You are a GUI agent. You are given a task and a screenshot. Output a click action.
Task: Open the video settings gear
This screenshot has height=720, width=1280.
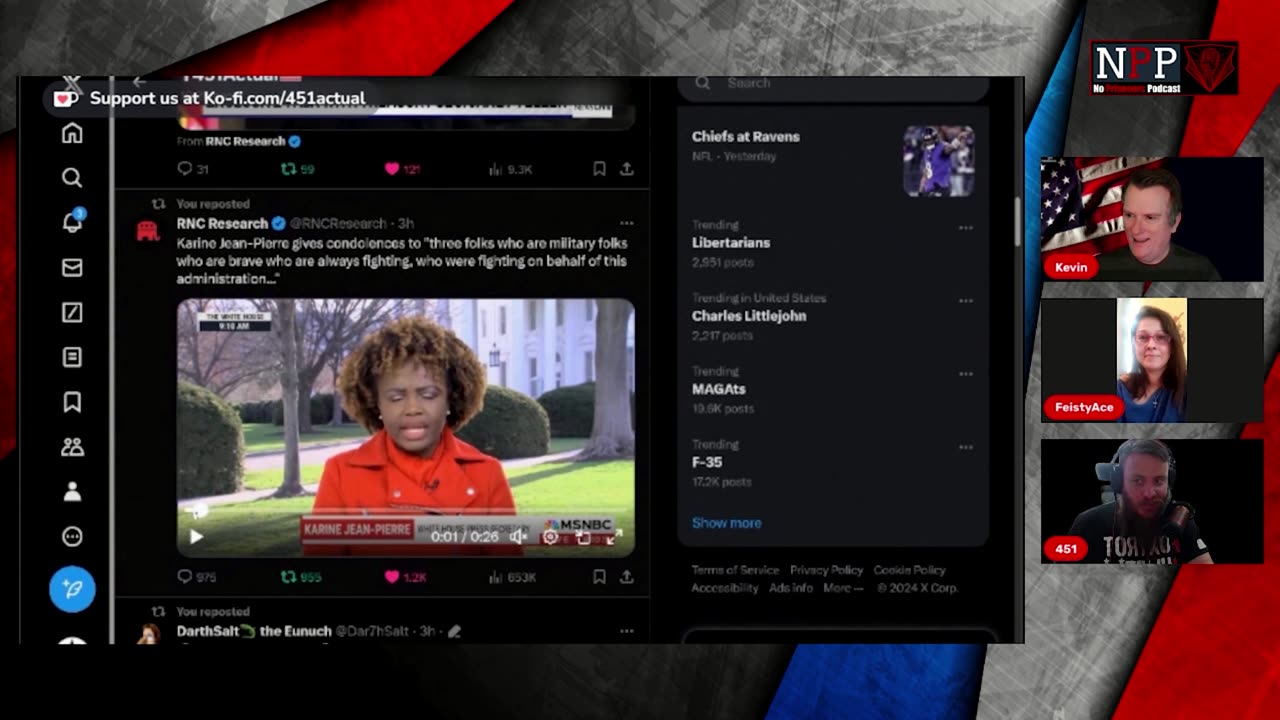550,537
